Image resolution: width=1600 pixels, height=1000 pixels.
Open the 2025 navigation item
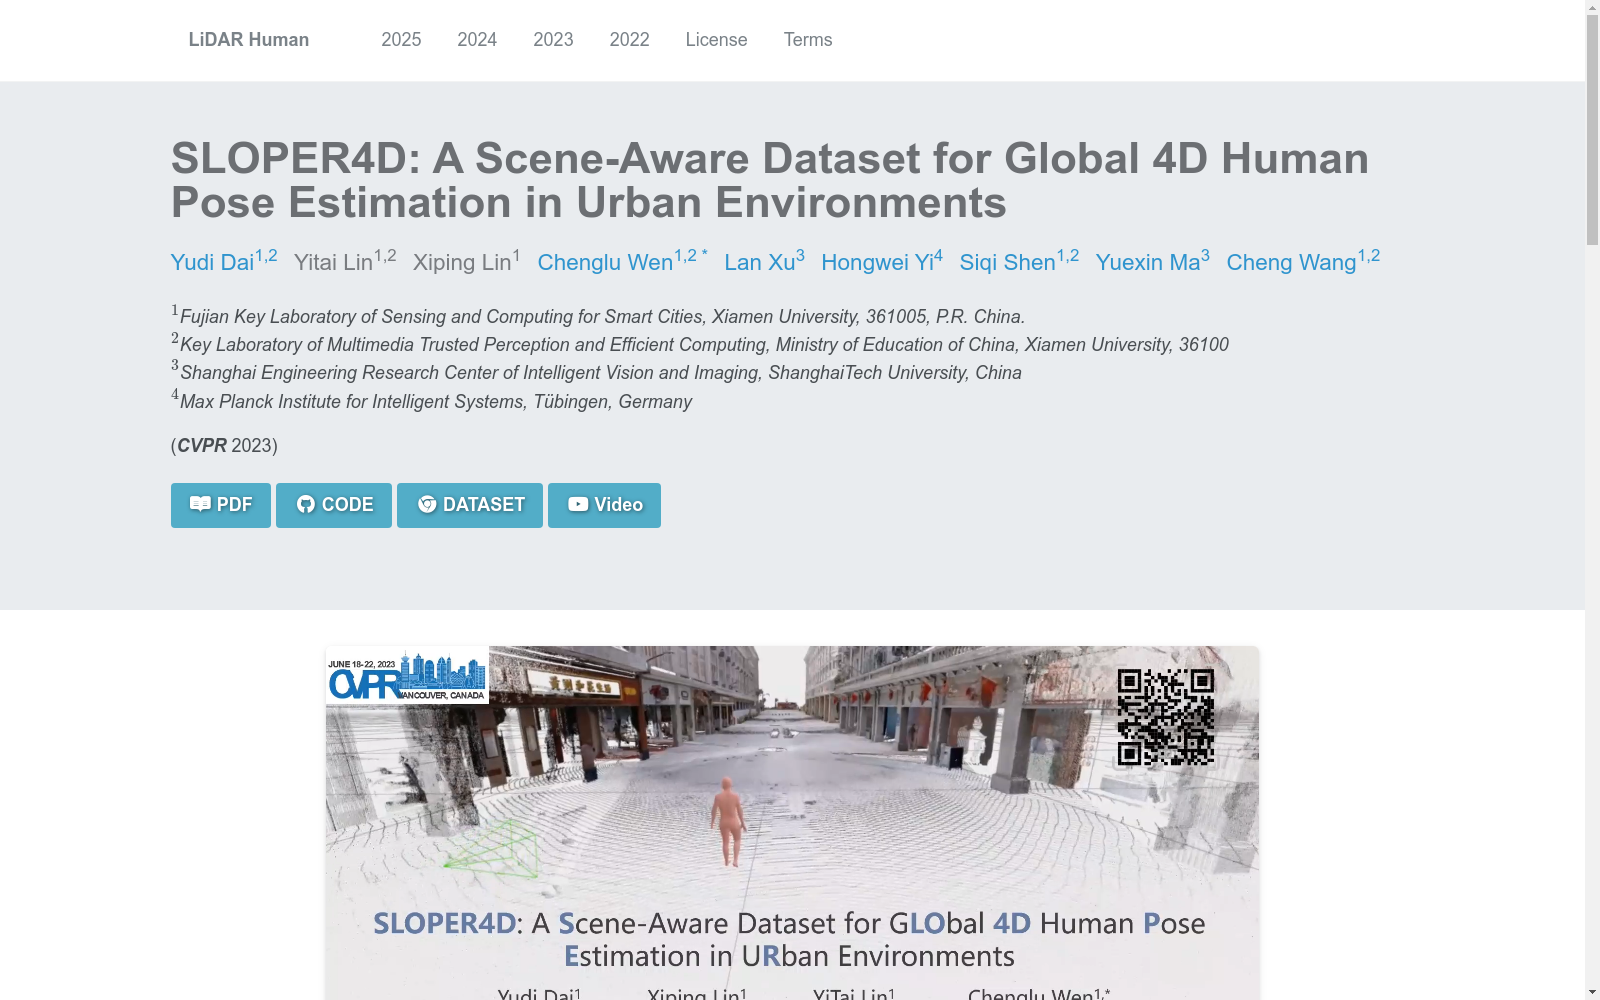tap(401, 40)
